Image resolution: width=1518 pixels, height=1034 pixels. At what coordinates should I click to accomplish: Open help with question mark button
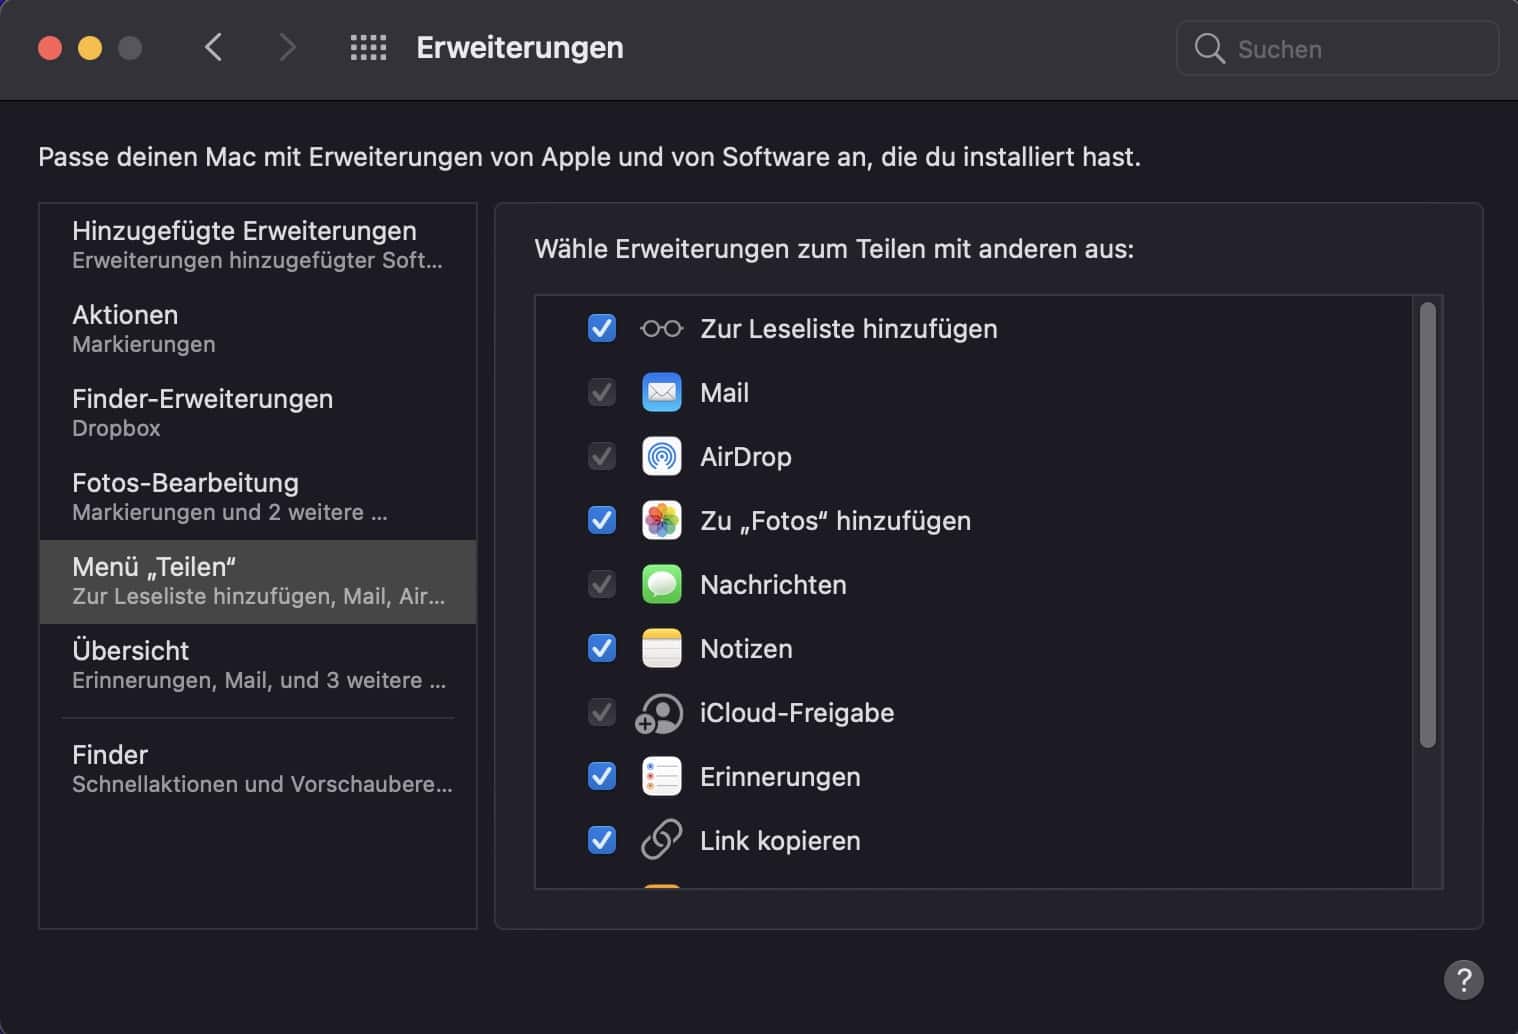pos(1463,980)
